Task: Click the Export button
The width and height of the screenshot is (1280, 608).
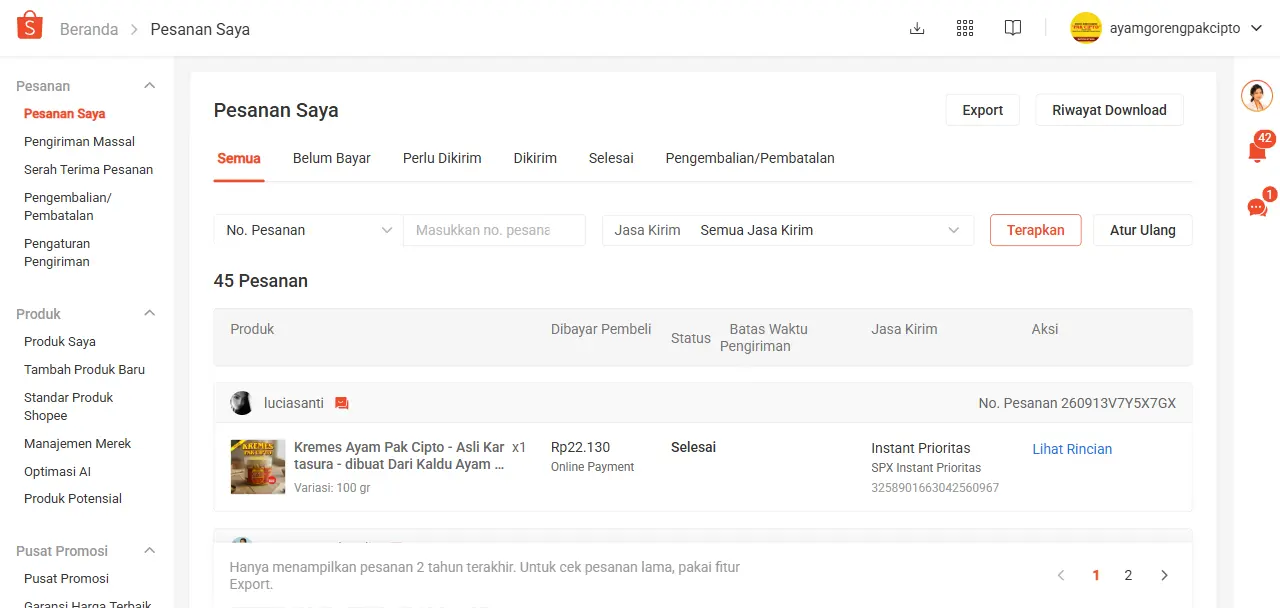Action: 983,110
